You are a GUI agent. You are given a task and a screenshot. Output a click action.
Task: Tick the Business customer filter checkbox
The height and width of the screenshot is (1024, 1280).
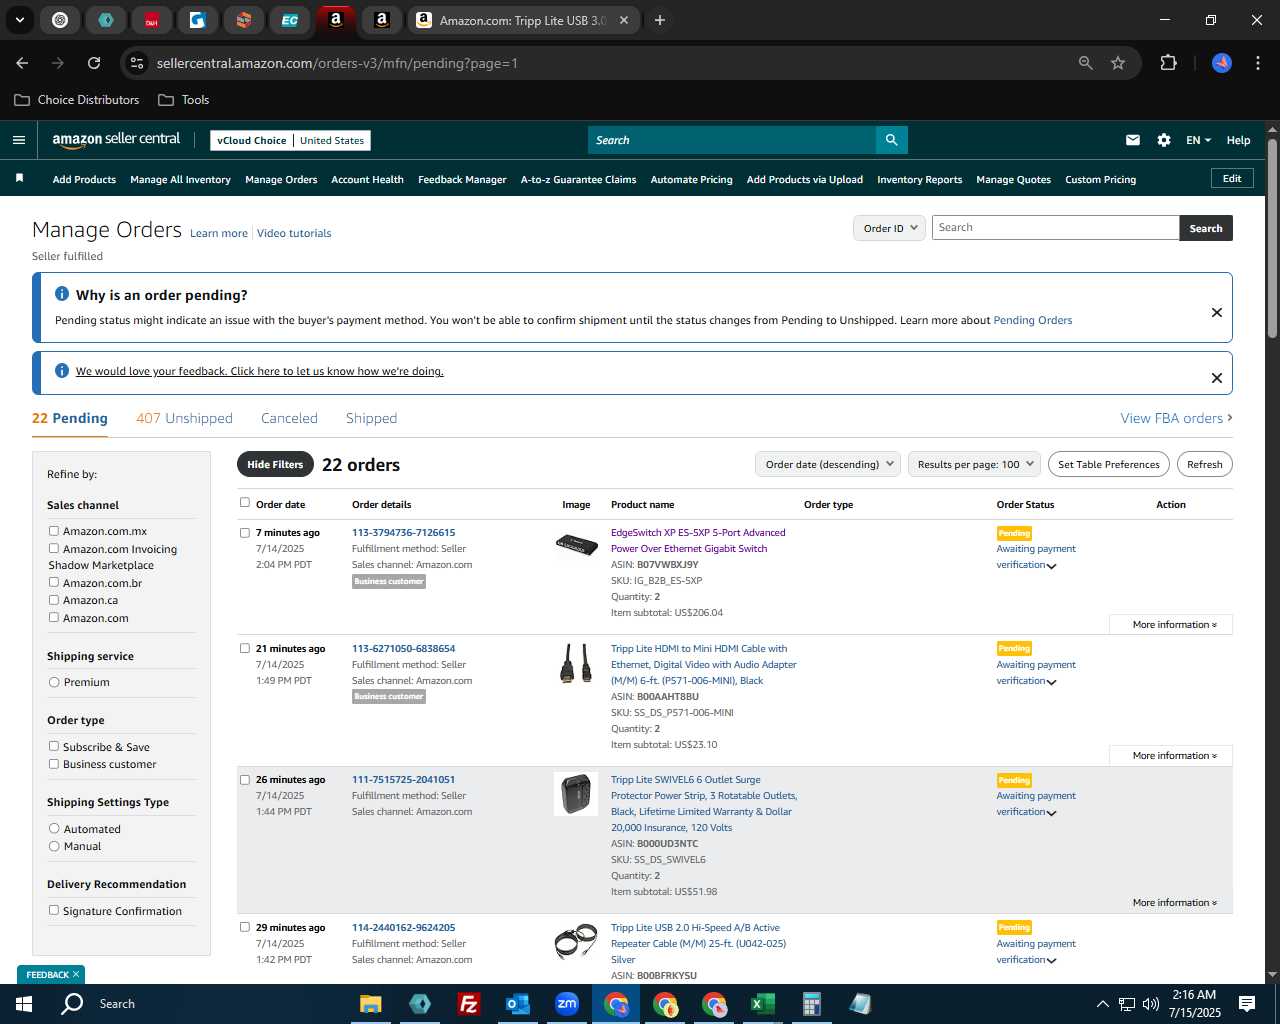pos(54,764)
